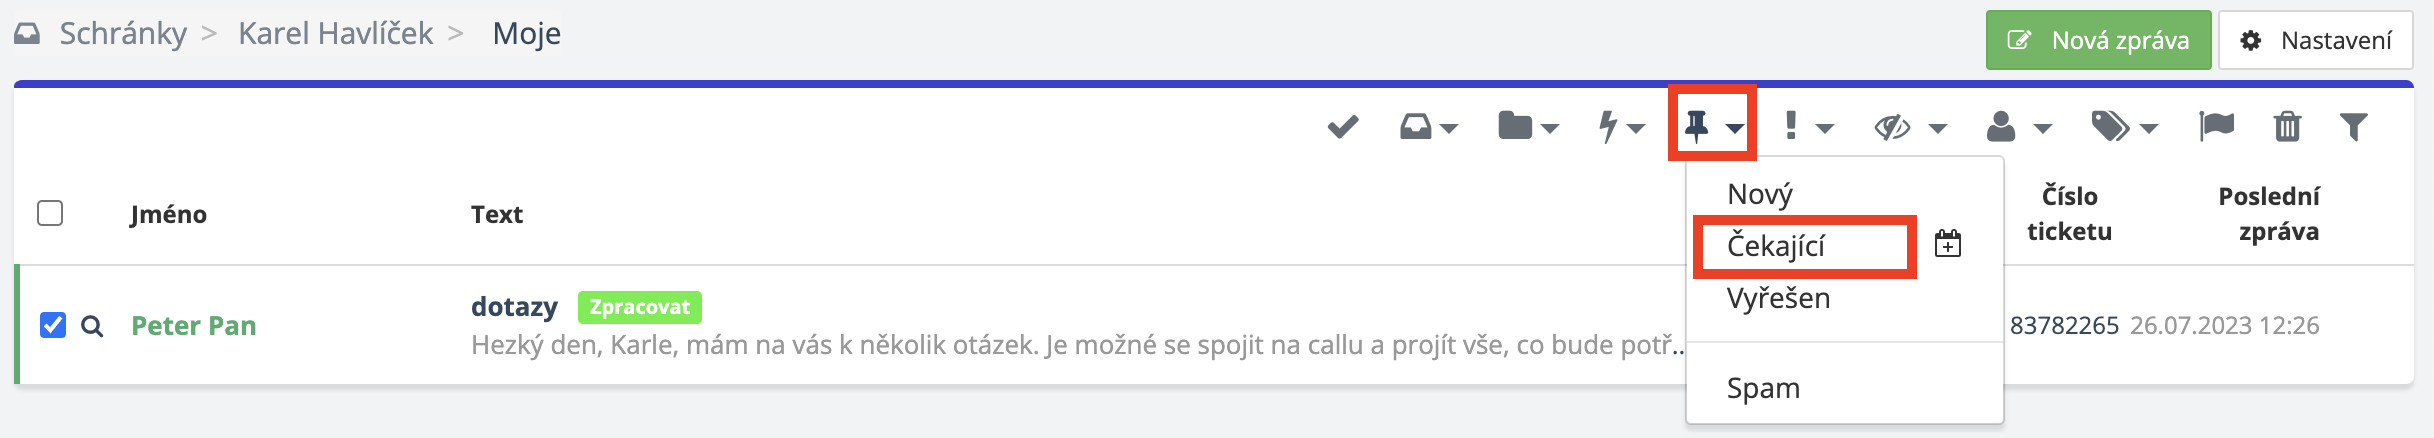Image resolution: width=2434 pixels, height=438 pixels.
Task: Click the trash bin delete icon
Action: tap(2287, 127)
